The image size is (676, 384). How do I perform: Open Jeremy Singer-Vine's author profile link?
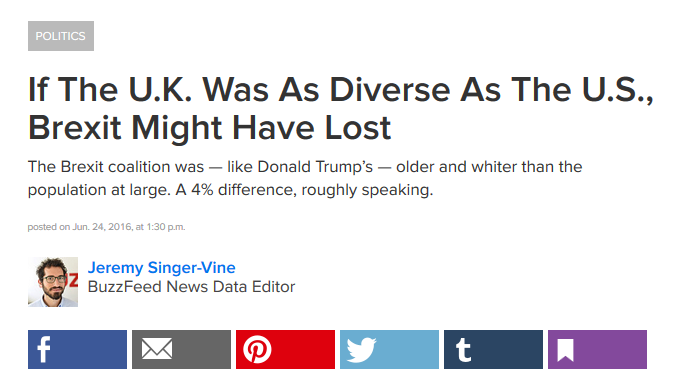pos(162,268)
